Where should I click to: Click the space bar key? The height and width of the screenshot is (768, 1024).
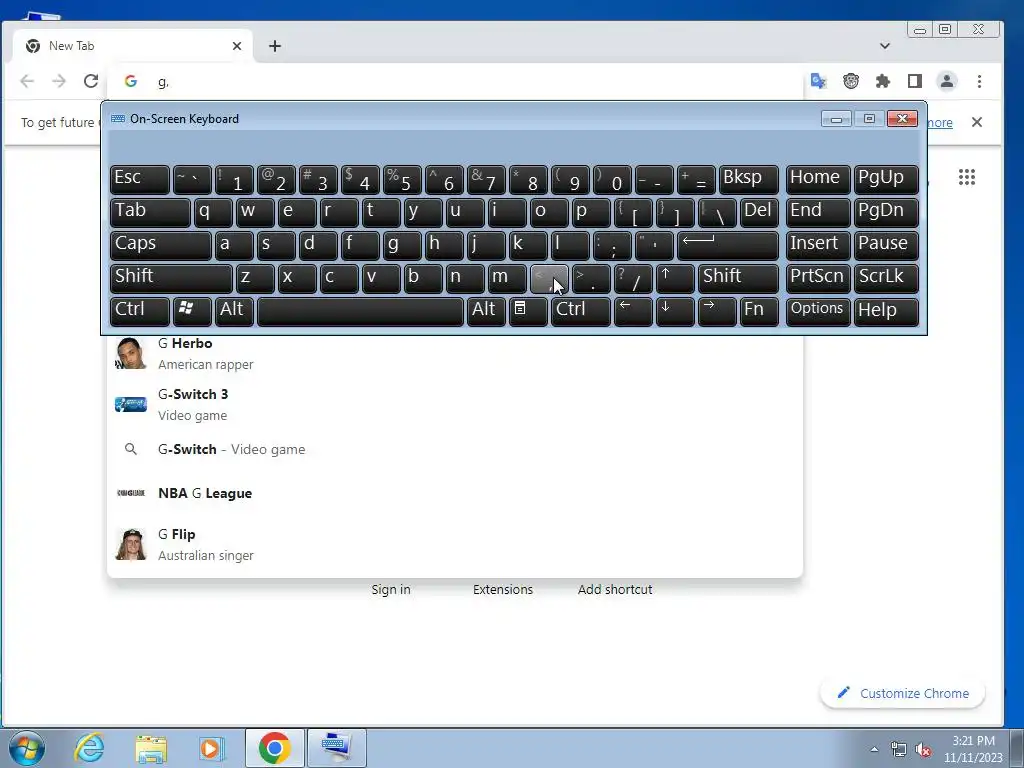click(360, 311)
